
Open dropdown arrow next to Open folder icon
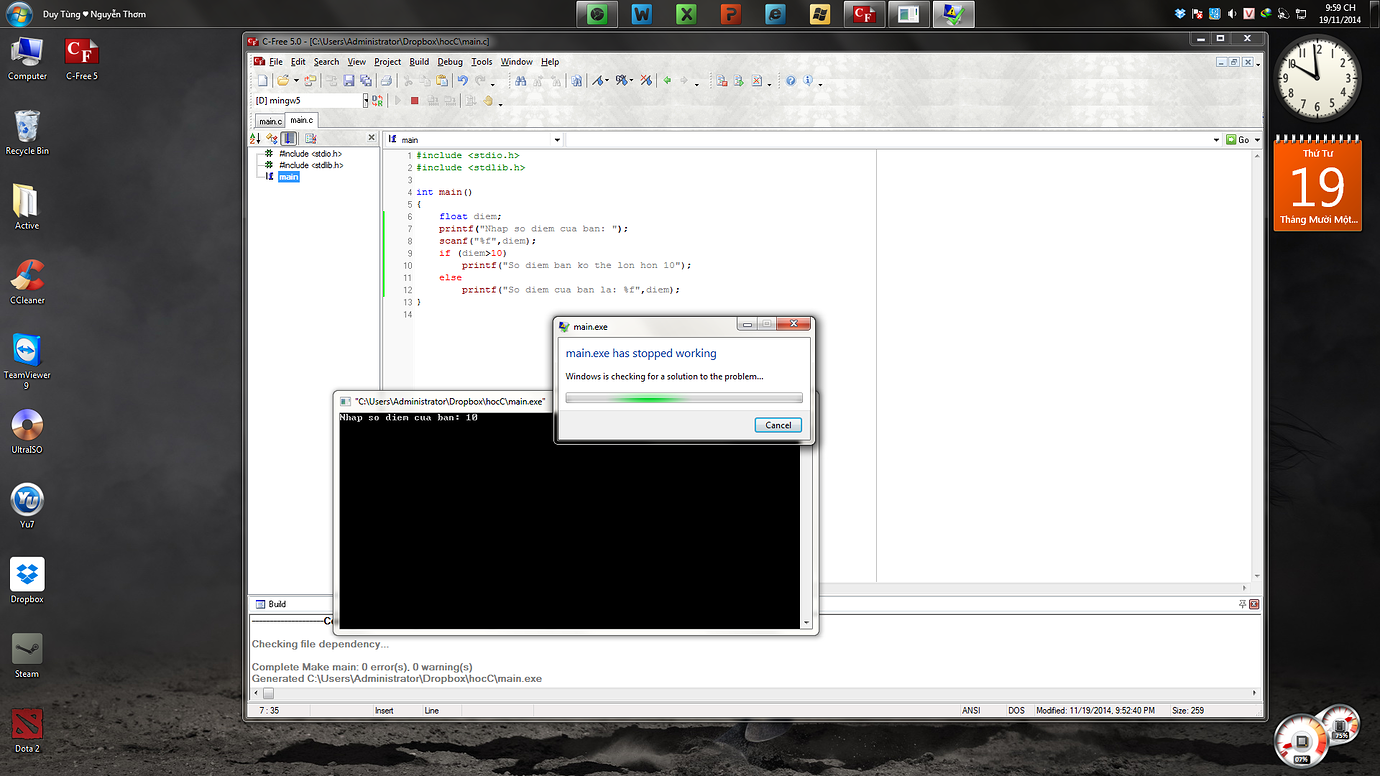(296, 82)
